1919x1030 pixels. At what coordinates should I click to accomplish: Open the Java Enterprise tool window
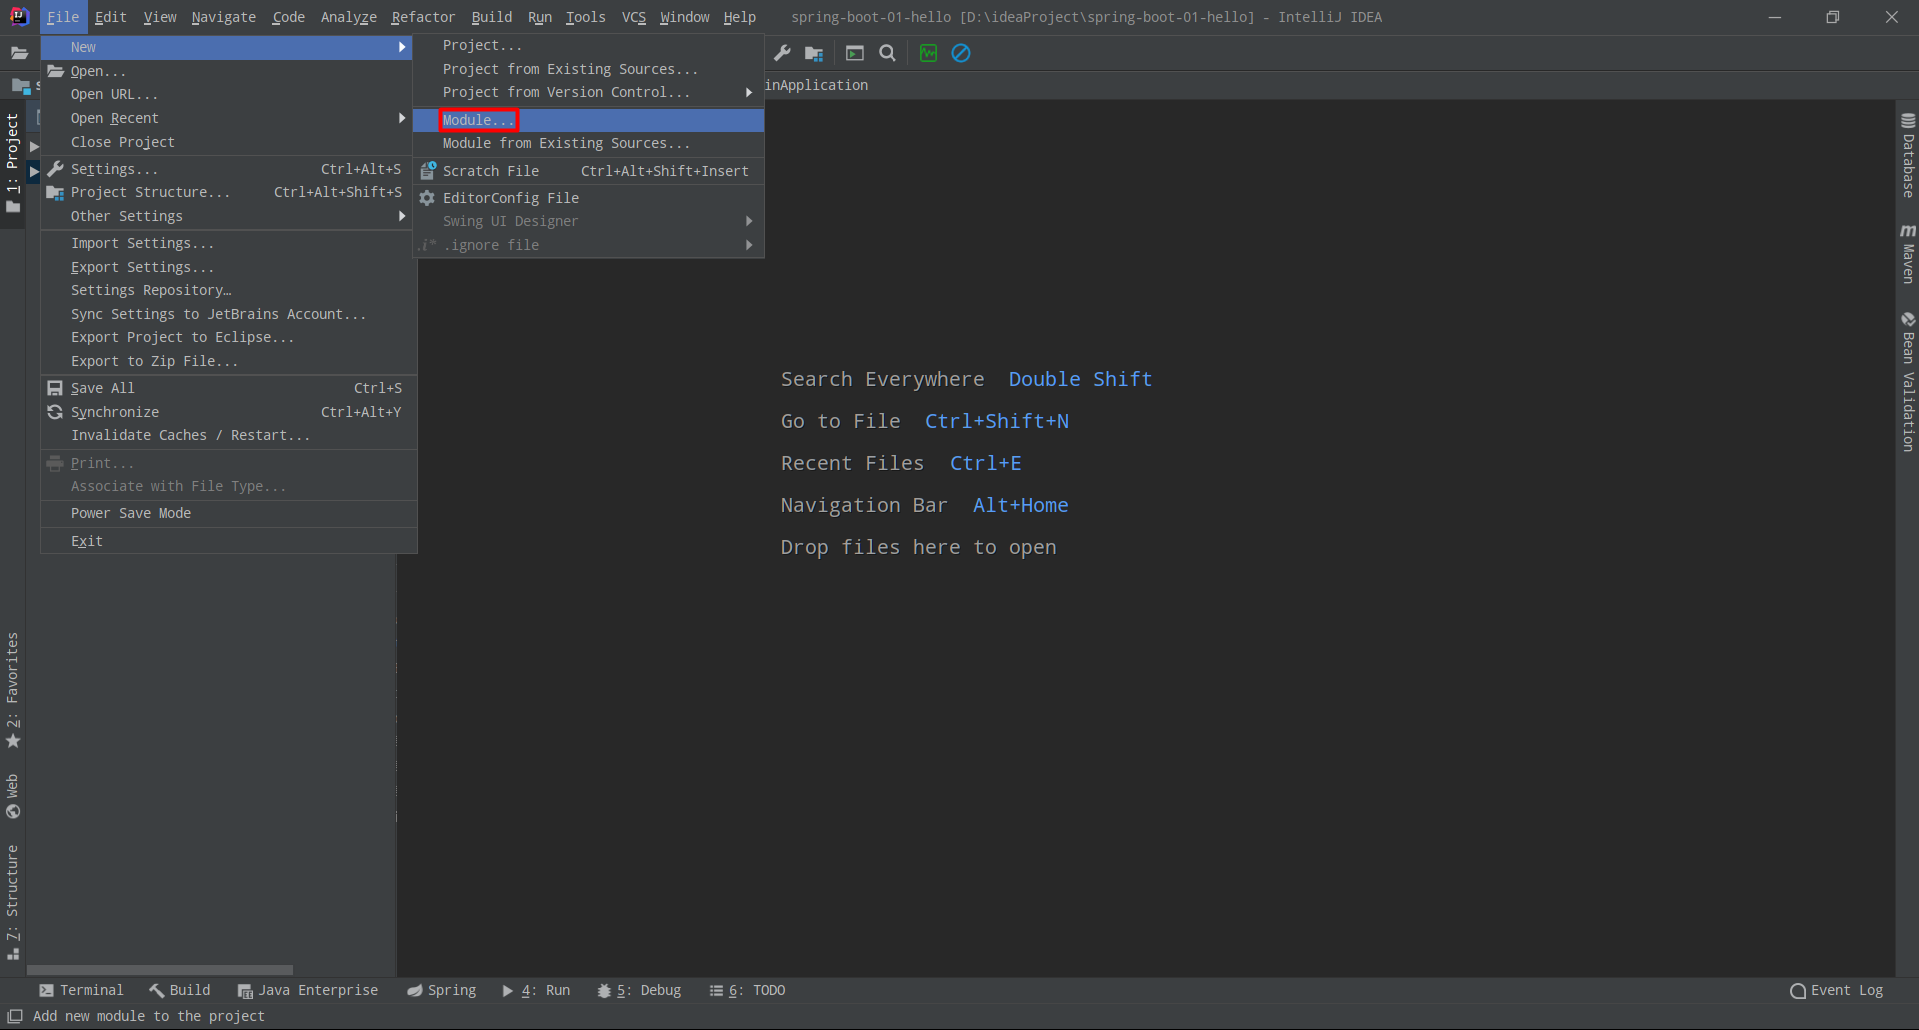tap(308, 990)
